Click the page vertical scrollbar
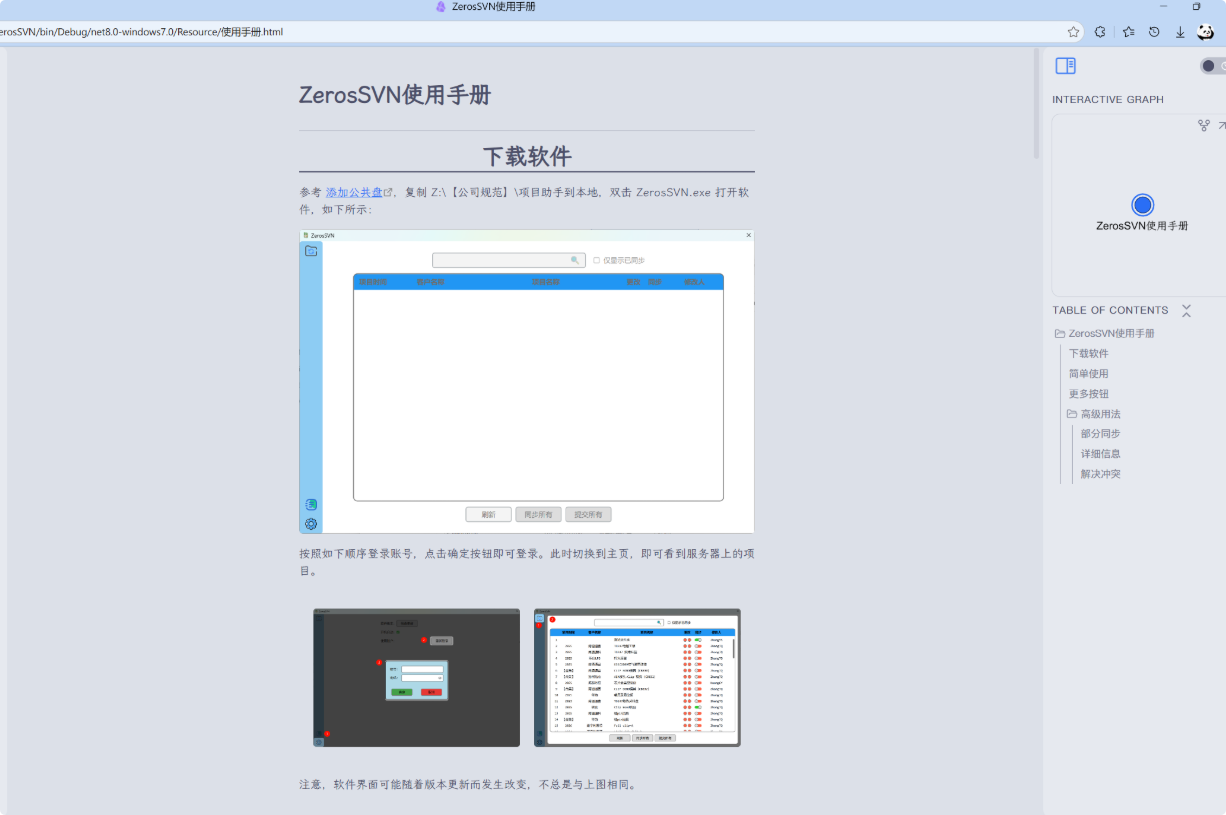Screen dimensions: 1226x815 point(1036,104)
